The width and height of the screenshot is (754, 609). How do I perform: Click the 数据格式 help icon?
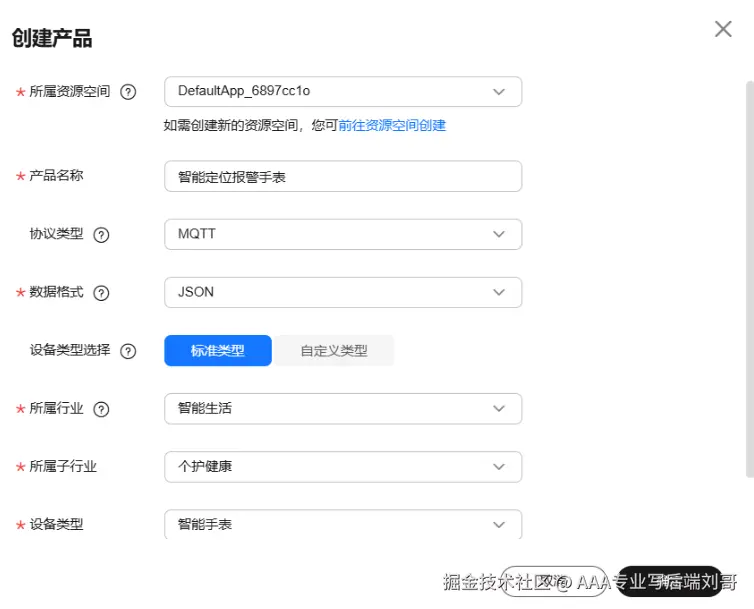click(x=101, y=292)
